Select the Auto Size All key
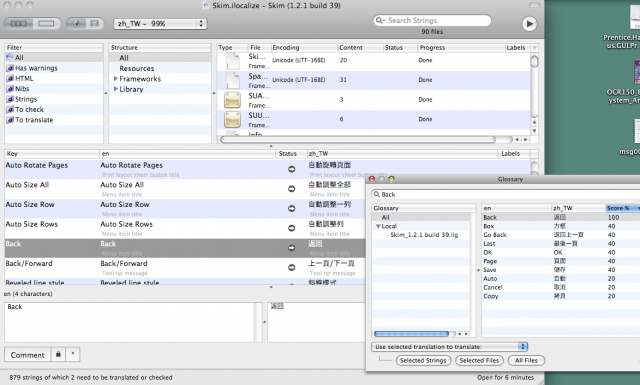 coord(27,185)
